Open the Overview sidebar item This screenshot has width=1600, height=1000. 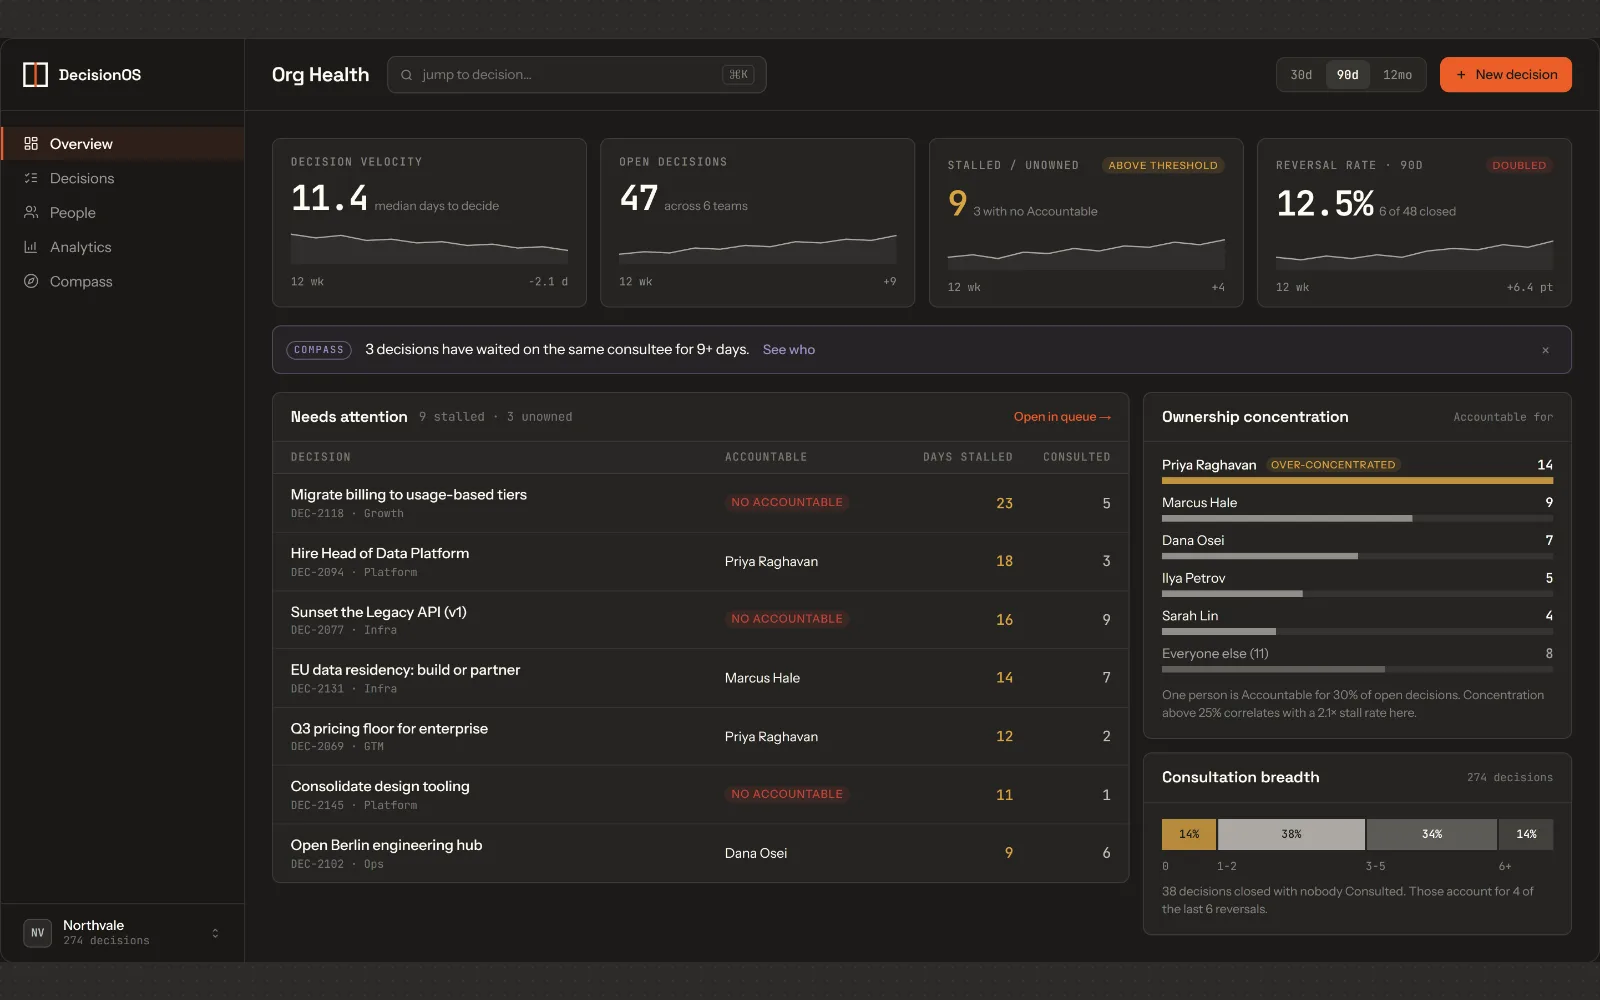[122, 144]
